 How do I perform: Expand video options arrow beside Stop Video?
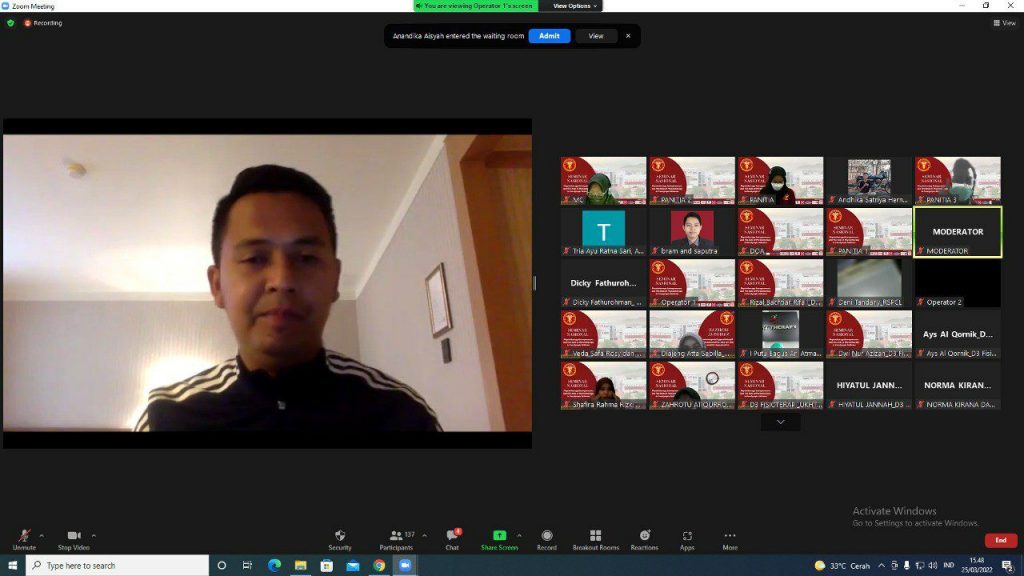(x=94, y=535)
